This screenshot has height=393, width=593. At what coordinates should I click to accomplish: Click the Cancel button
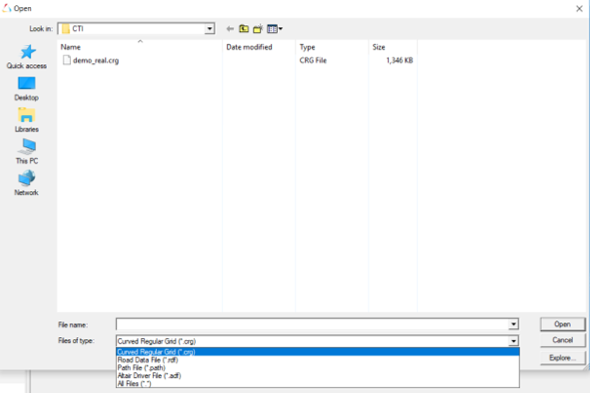click(x=562, y=340)
